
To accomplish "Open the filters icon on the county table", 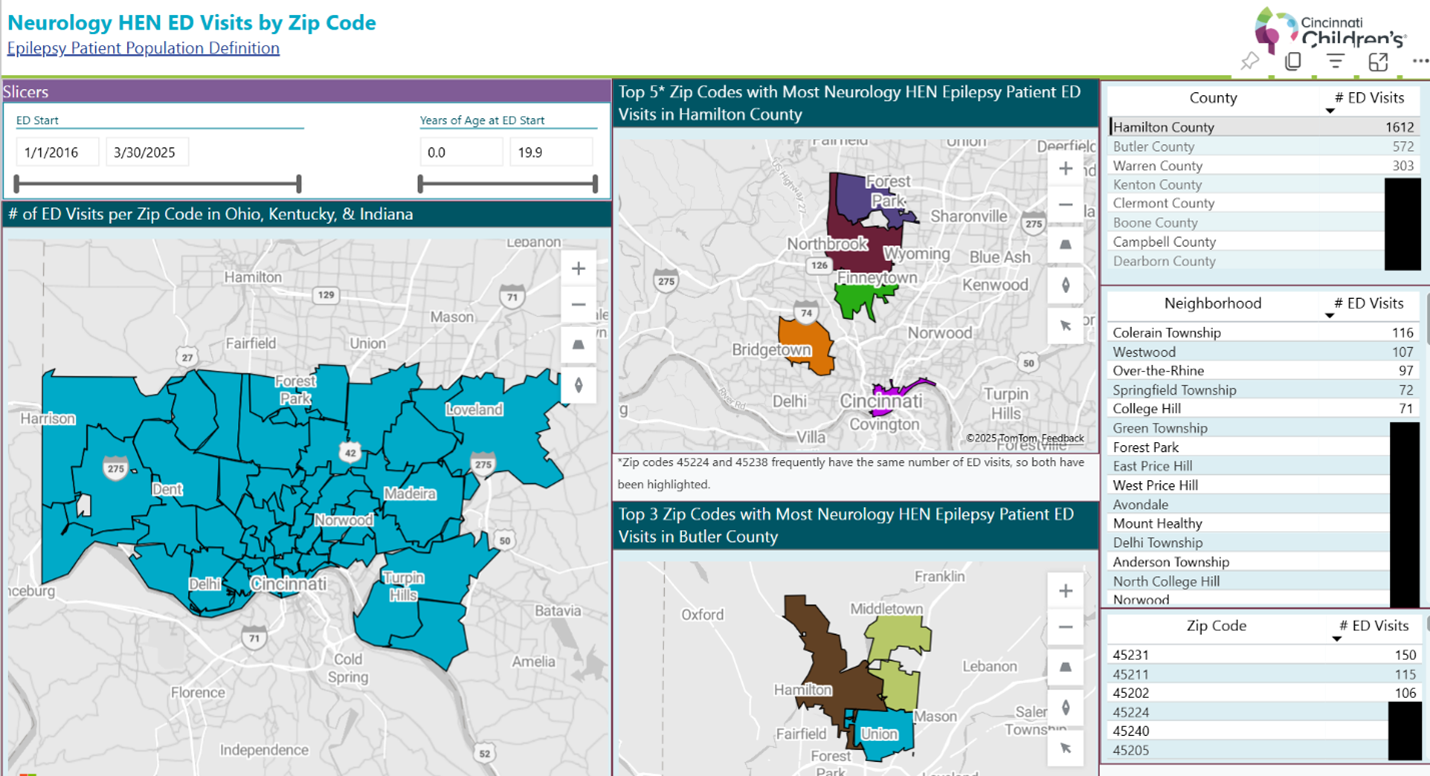I will 1335,61.
